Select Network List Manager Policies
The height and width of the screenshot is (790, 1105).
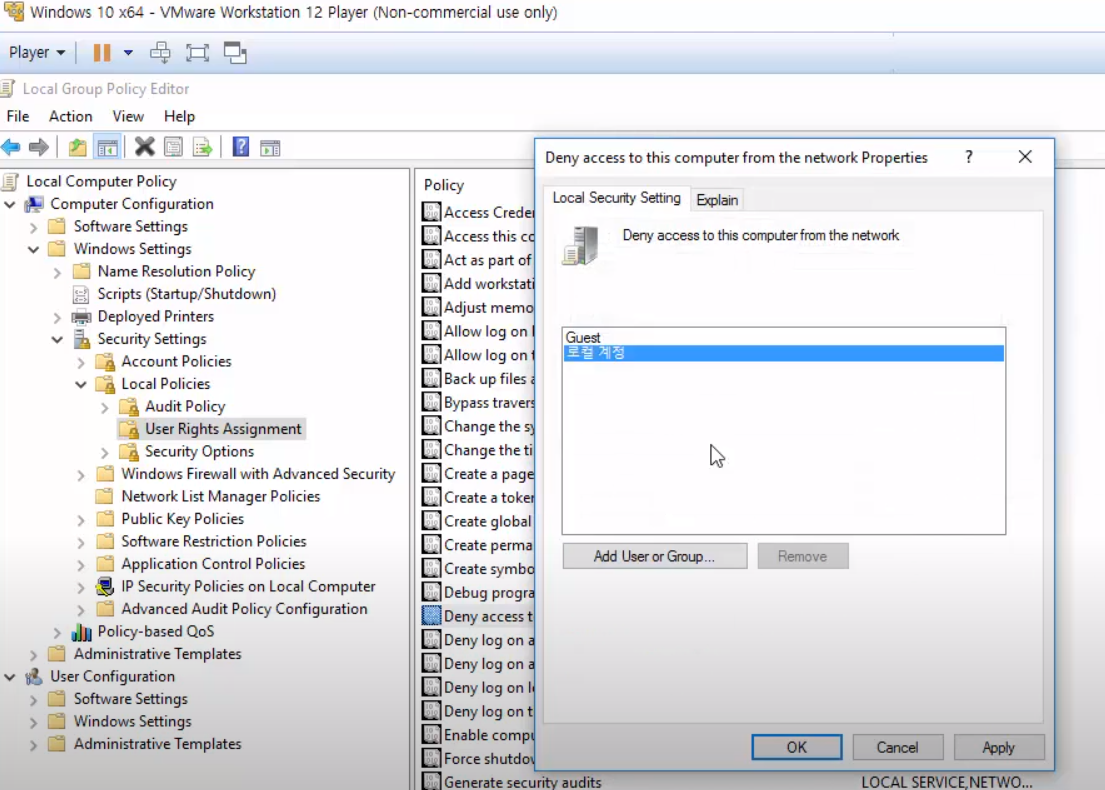pos(220,496)
